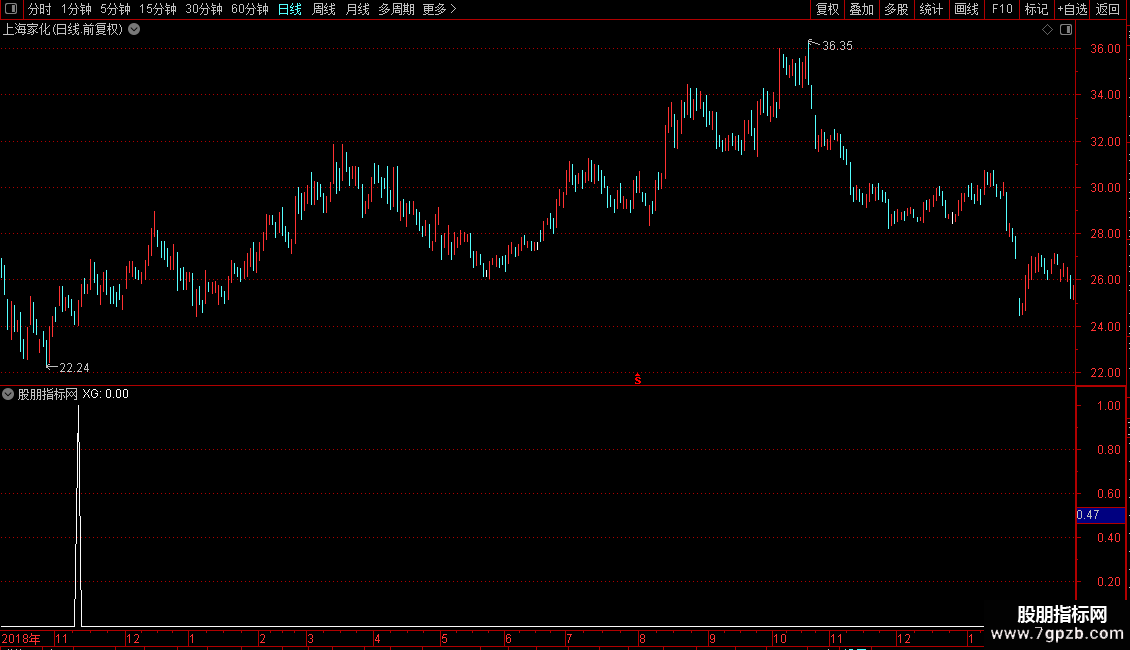Switch to 分时 chart view

(40, 9)
